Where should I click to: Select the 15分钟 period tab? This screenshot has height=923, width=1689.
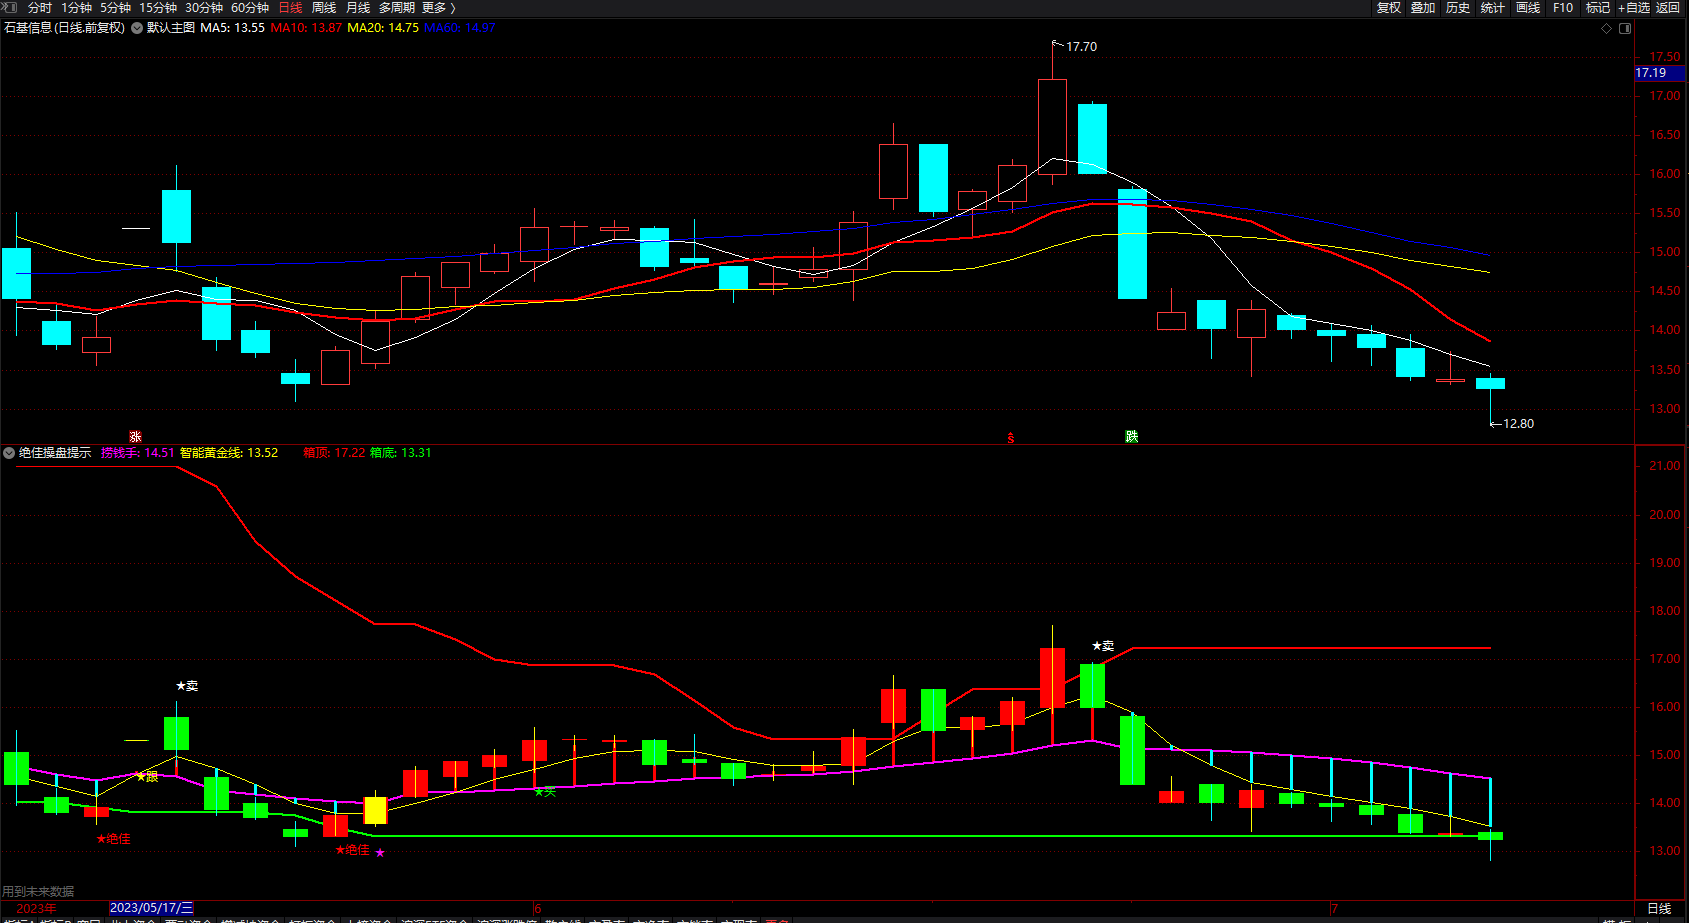pos(158,8)
